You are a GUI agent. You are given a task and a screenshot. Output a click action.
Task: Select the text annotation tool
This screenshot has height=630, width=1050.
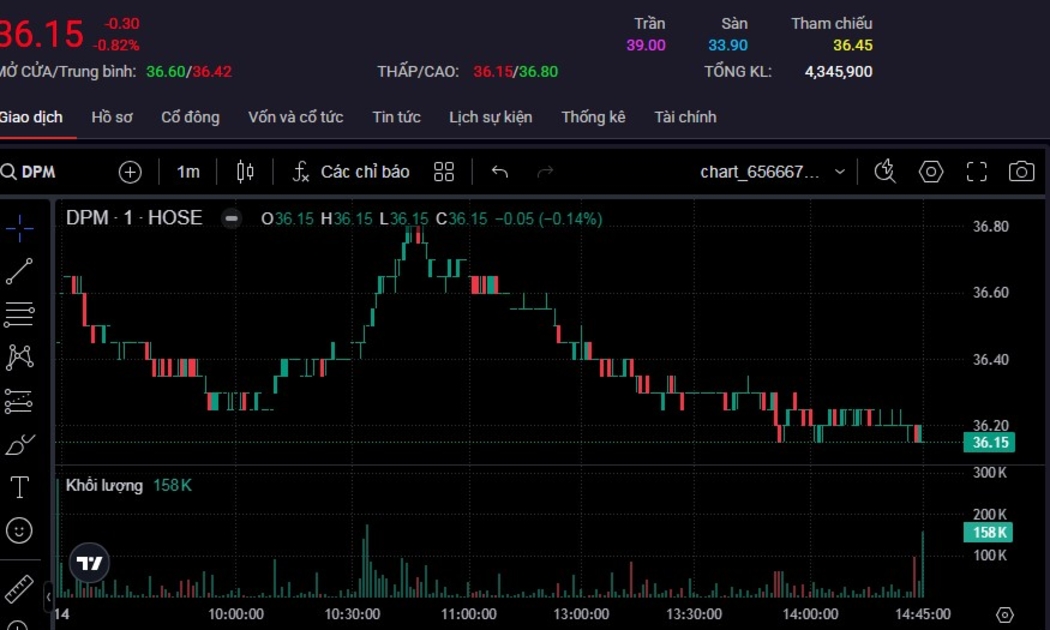coord(19,487)
